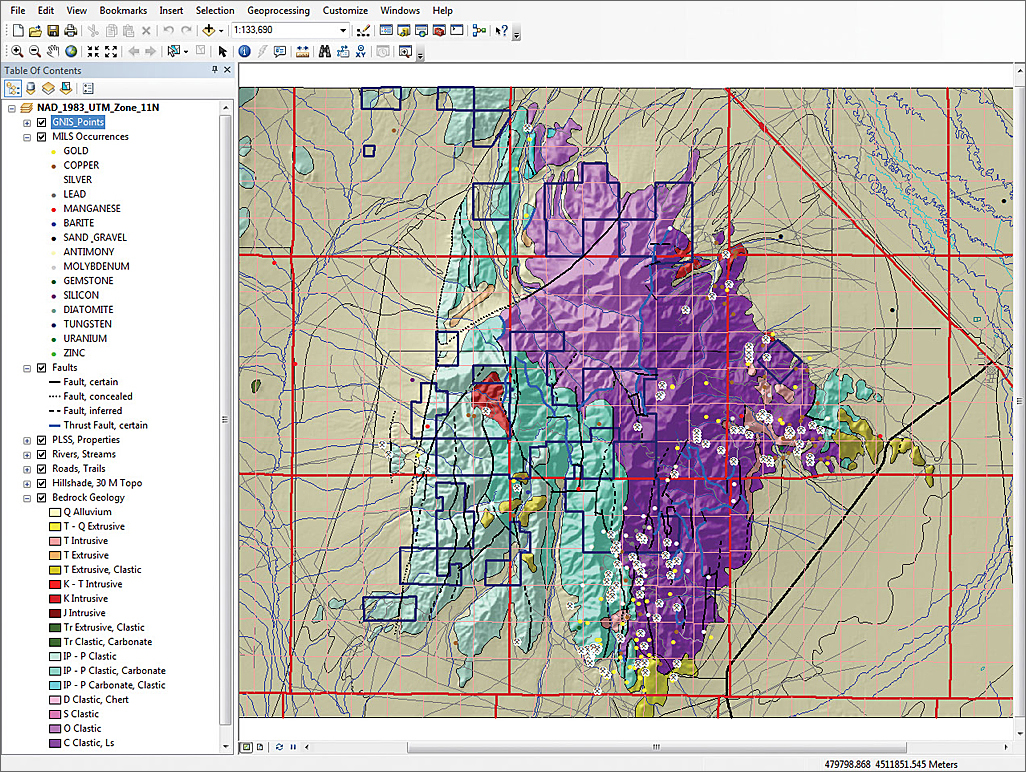Viewport: 1026px width, 772px height.
Task: Open the Geoprocessing menu
Action: click(x=278, y=10)
